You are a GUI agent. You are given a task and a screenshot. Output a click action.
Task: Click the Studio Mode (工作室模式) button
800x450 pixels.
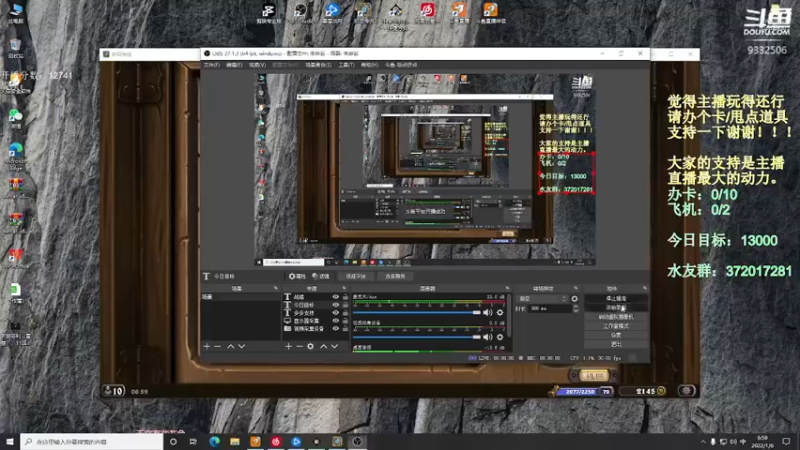(x=616, y=326)
